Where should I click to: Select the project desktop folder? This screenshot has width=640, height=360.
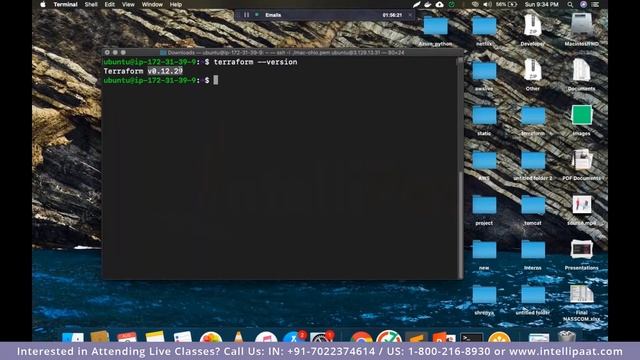coord(484,205)
